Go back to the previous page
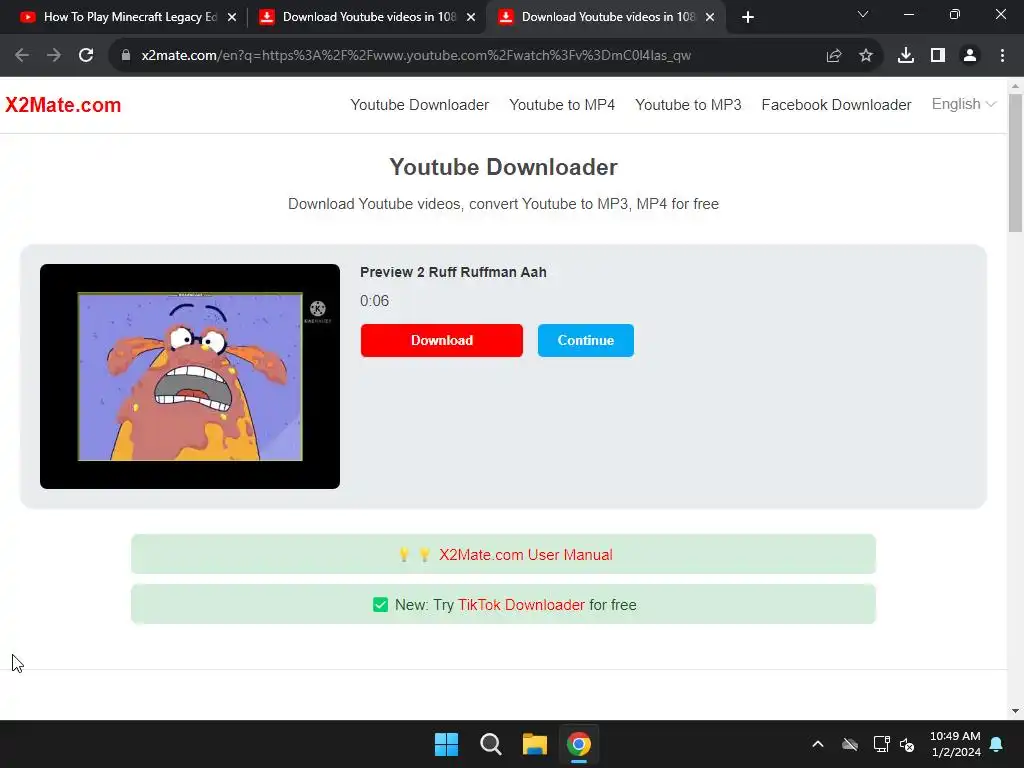 click(x=22, y=56)
